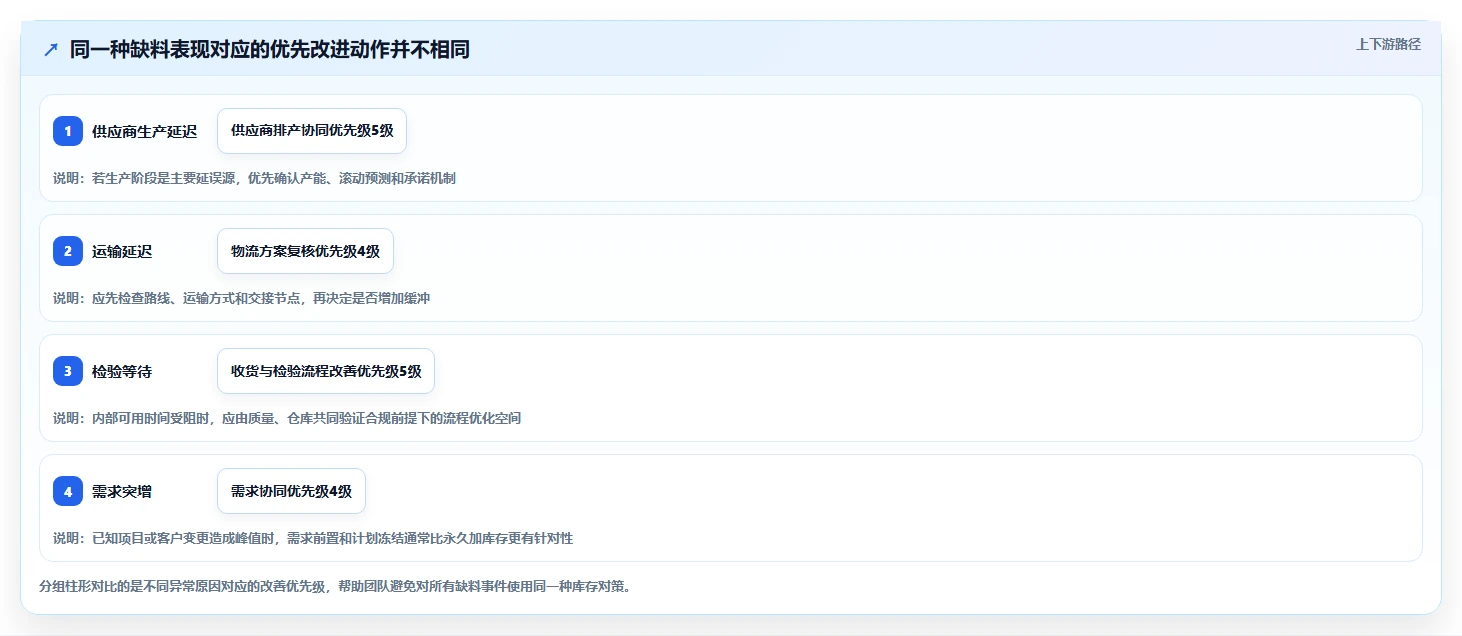Click the 说明 text about 质量、仓库共同验证
This screenshot has height=636, width=1462.
tap(287, 418)
